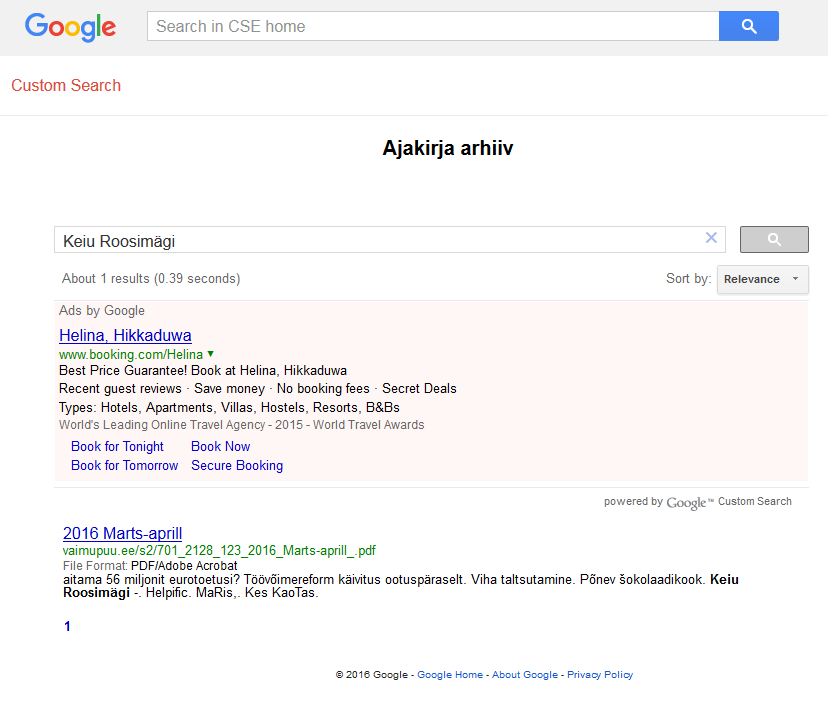Go to results page 1
Screen dimensions: 828x703
point(67,626)
